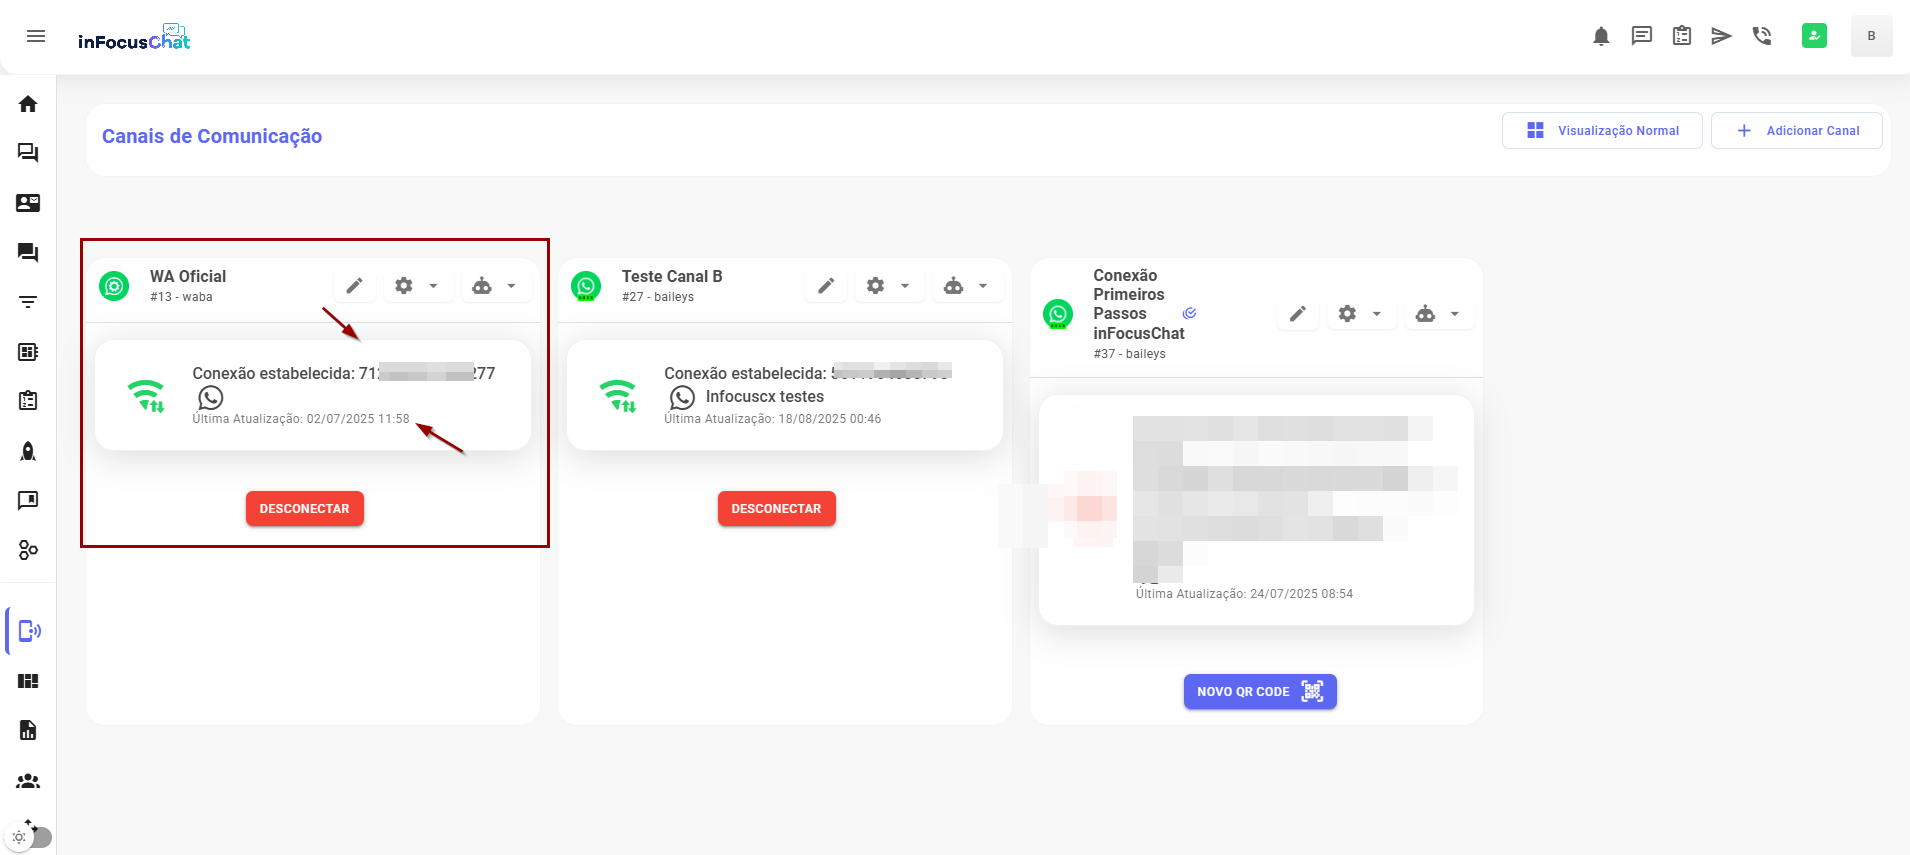1910x855 pixels.
Task: Disconnect the WA Oficial channel
Action: click(305, 509)
